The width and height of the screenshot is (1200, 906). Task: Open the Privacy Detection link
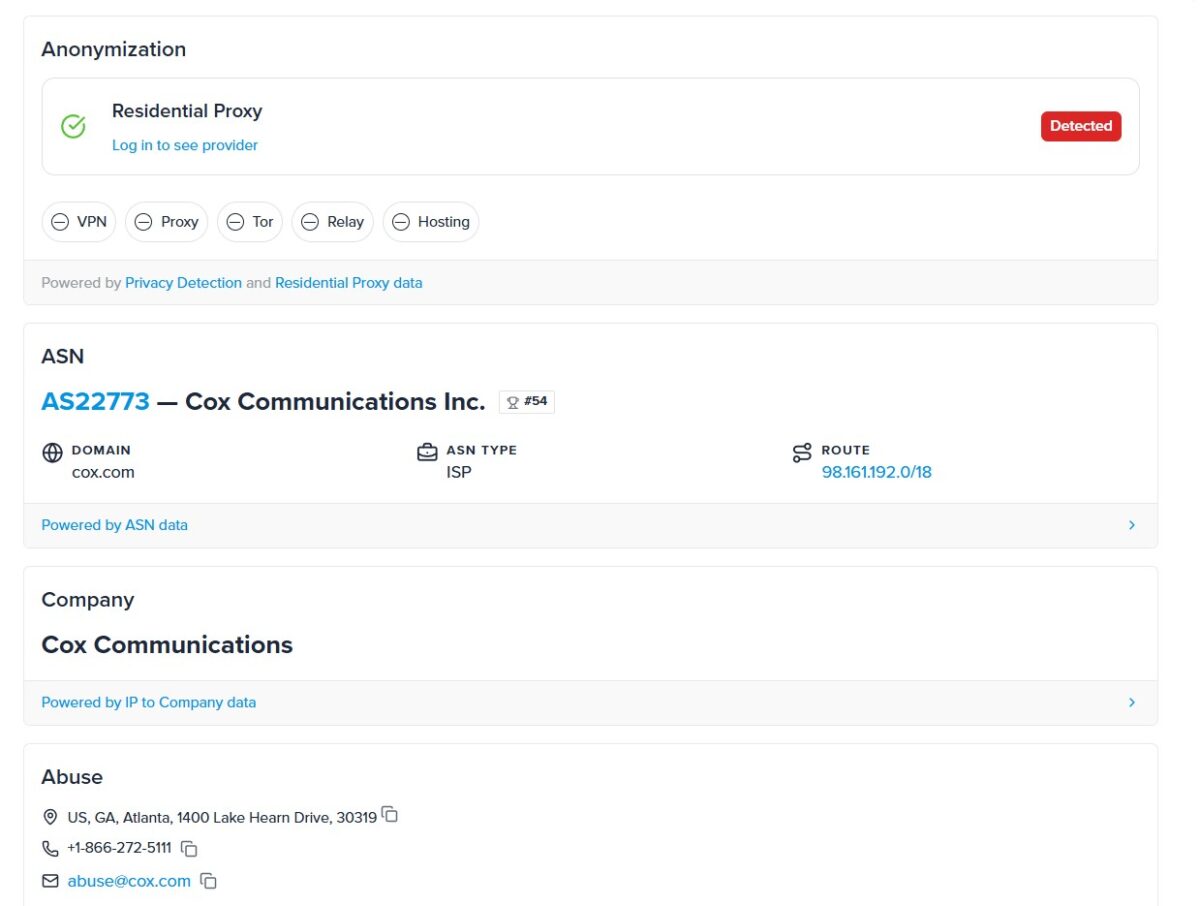pyautogui.click(x=183, y=283)
